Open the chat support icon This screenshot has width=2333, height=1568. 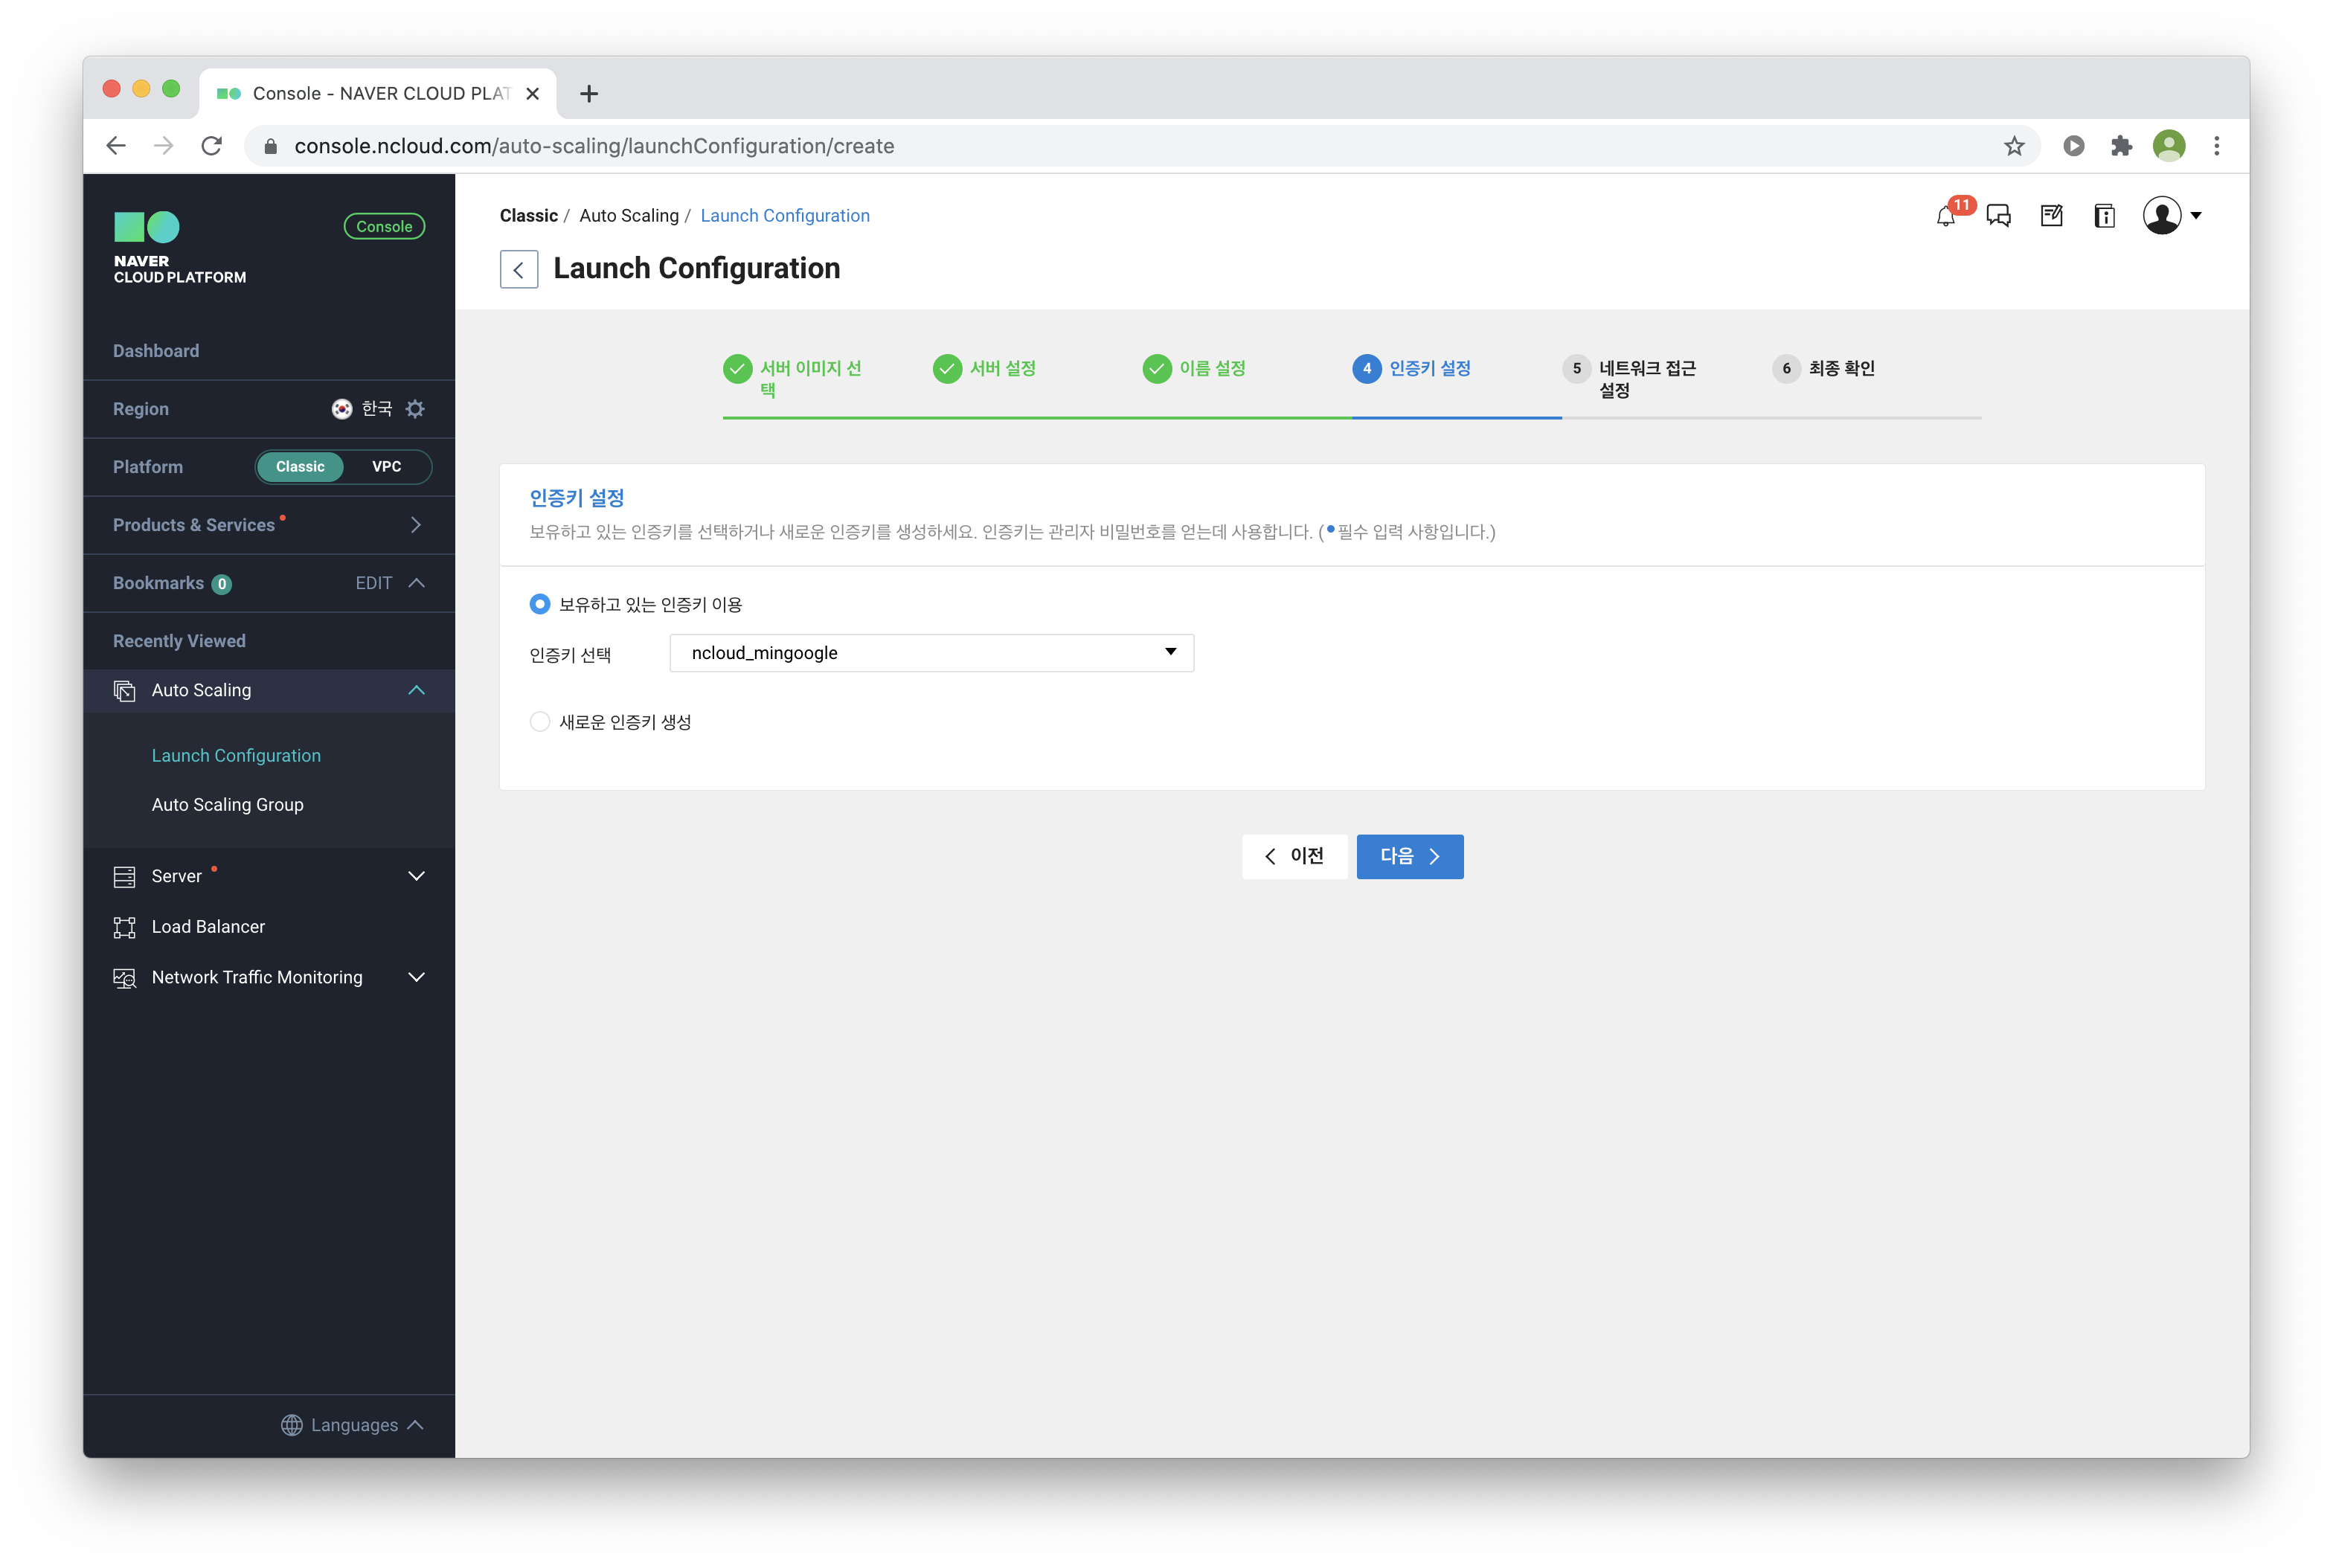tap(1998, 216)
